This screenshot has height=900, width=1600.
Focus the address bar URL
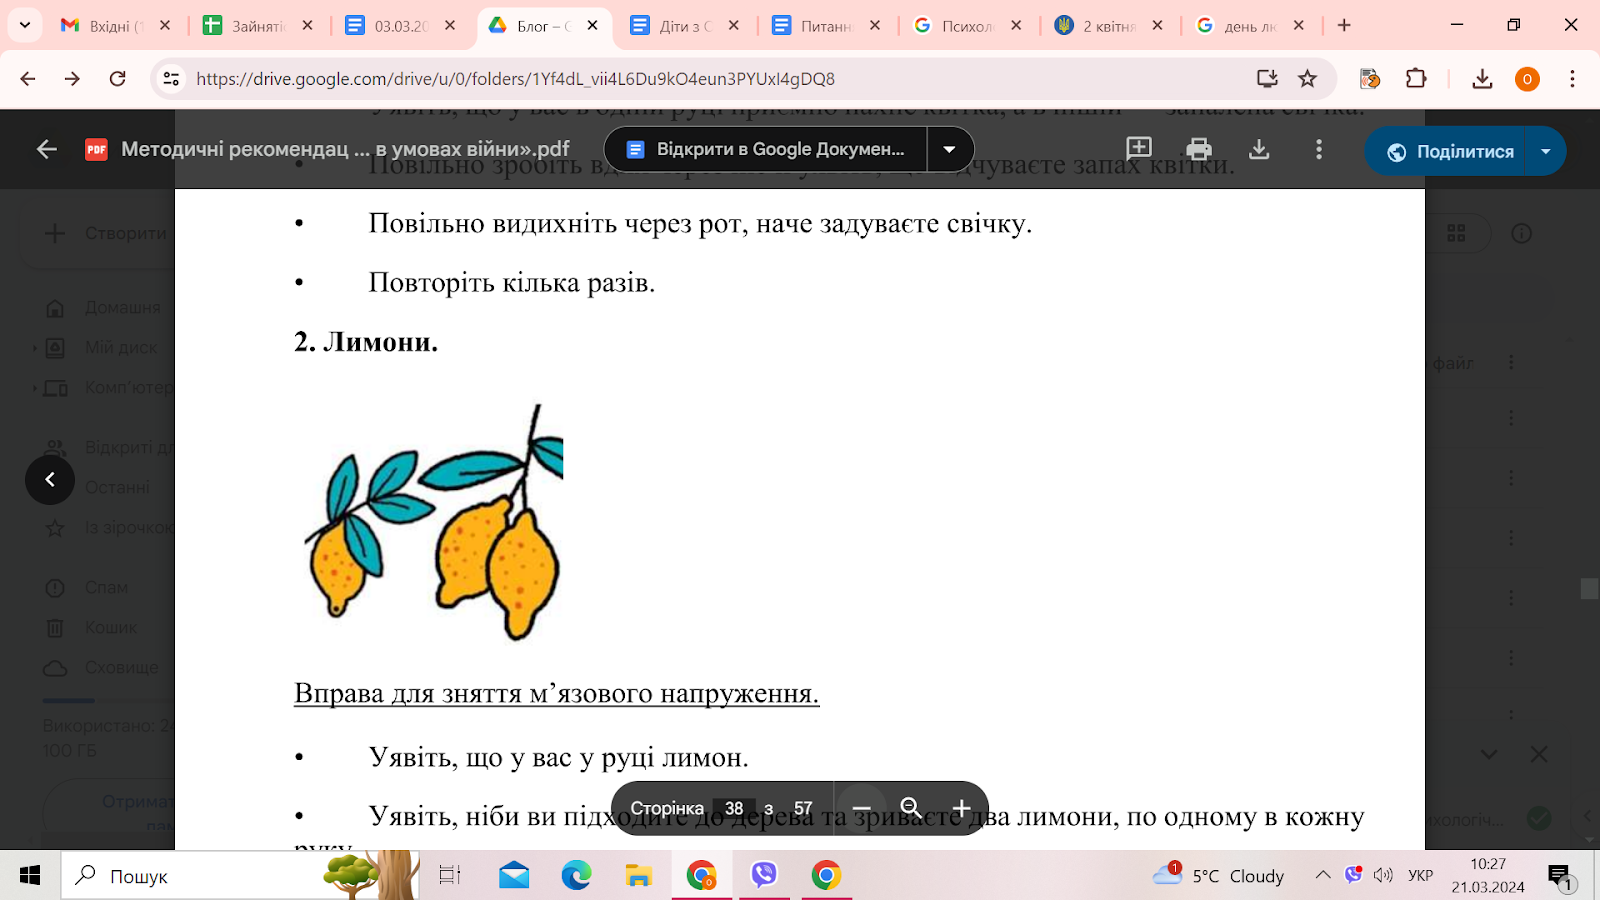tap(515, 79)
